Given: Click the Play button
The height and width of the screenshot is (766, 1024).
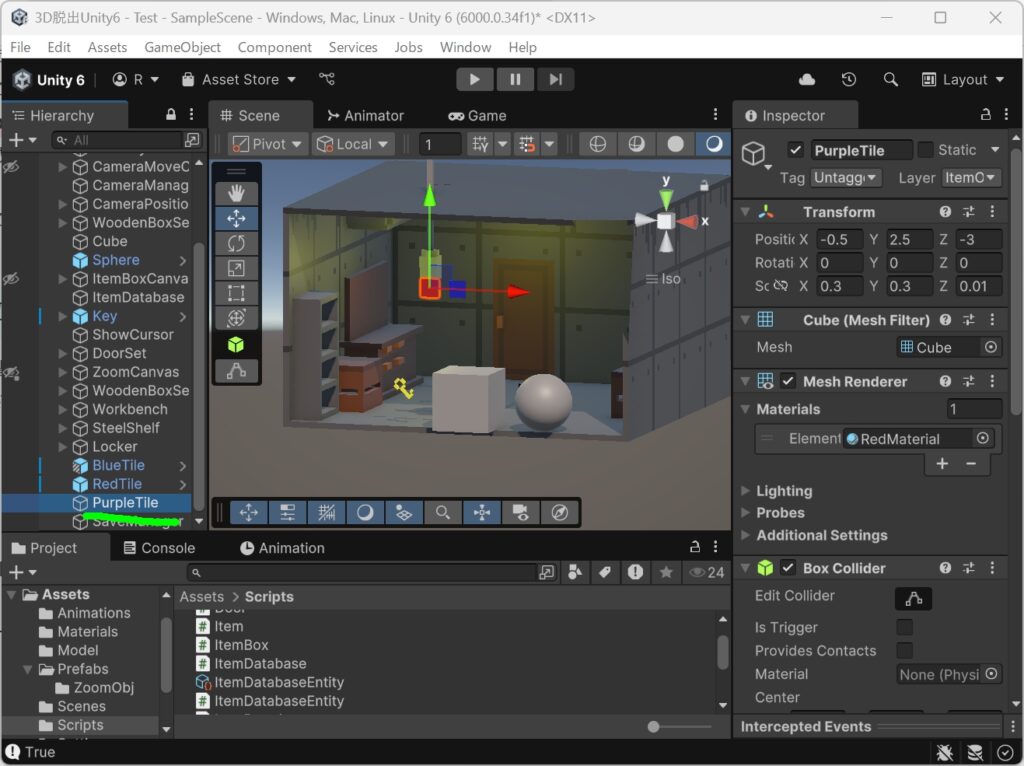Looking at the screenshot, I should click(x=474, y=80).
